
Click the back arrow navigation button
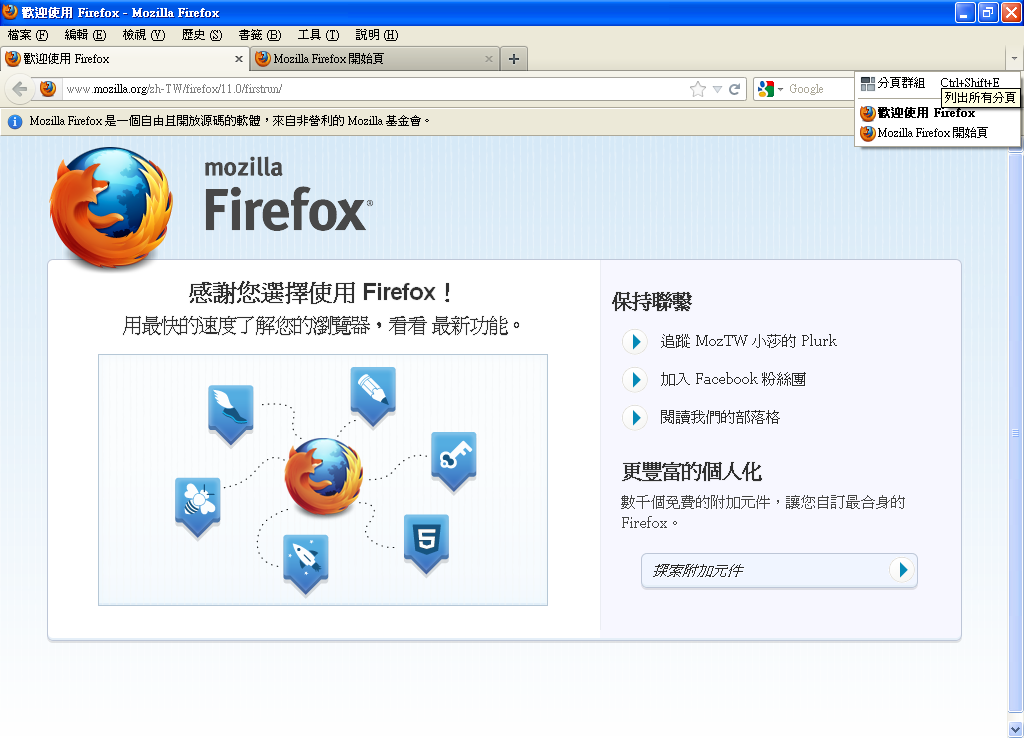click(20, 89)
